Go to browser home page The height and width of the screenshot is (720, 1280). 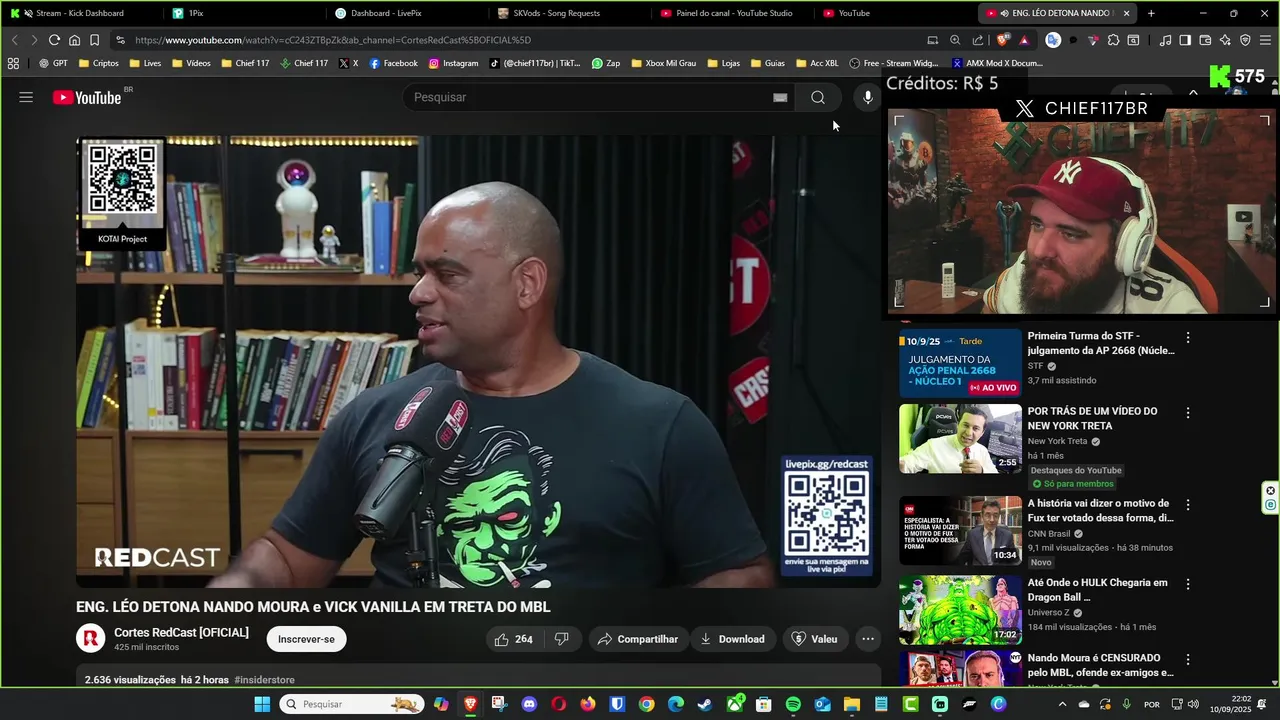[x=74, y=40]
